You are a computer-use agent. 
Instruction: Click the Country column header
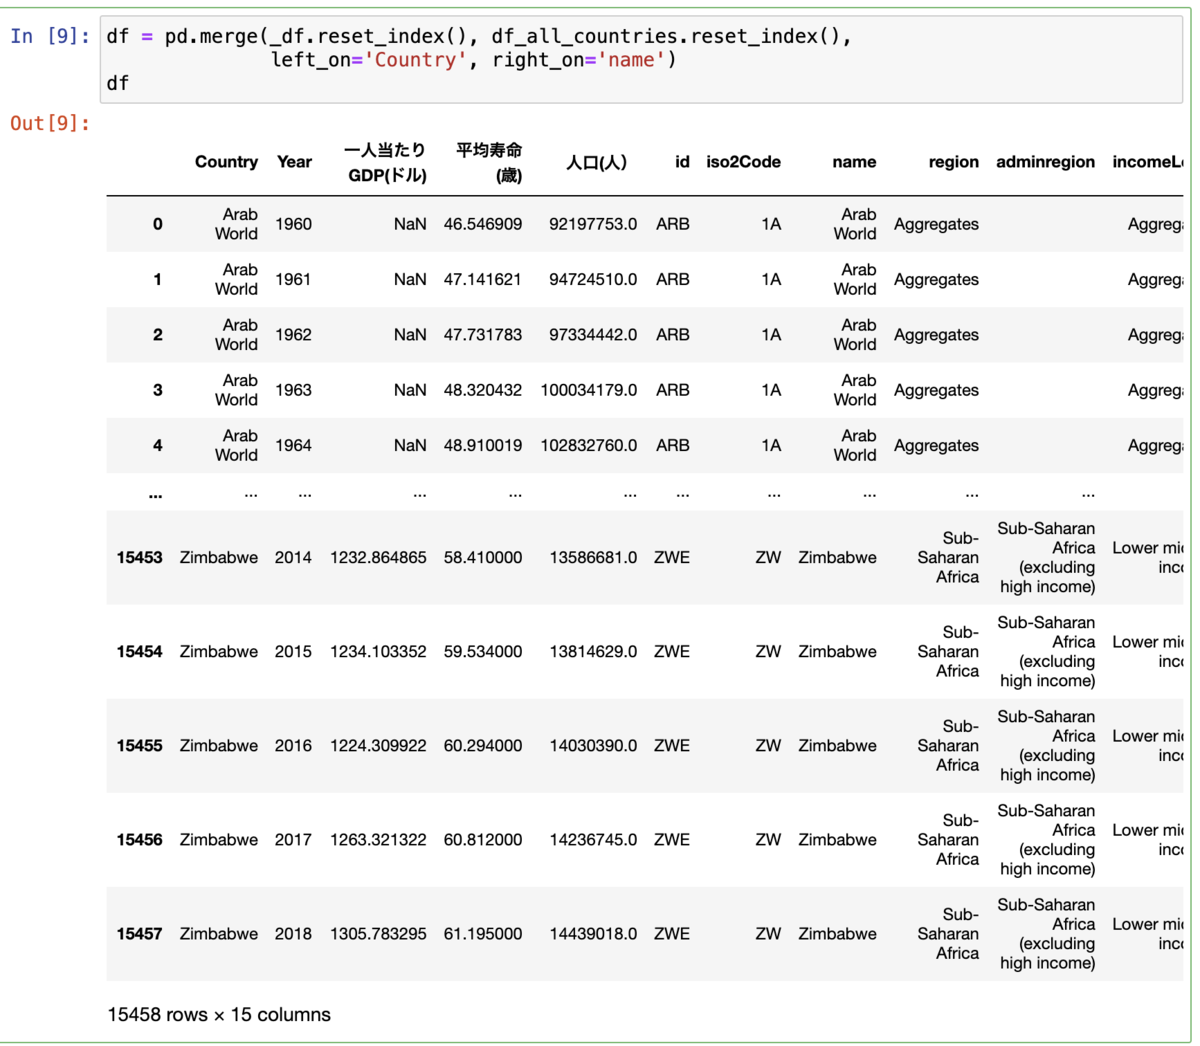[x=226, y=162]
